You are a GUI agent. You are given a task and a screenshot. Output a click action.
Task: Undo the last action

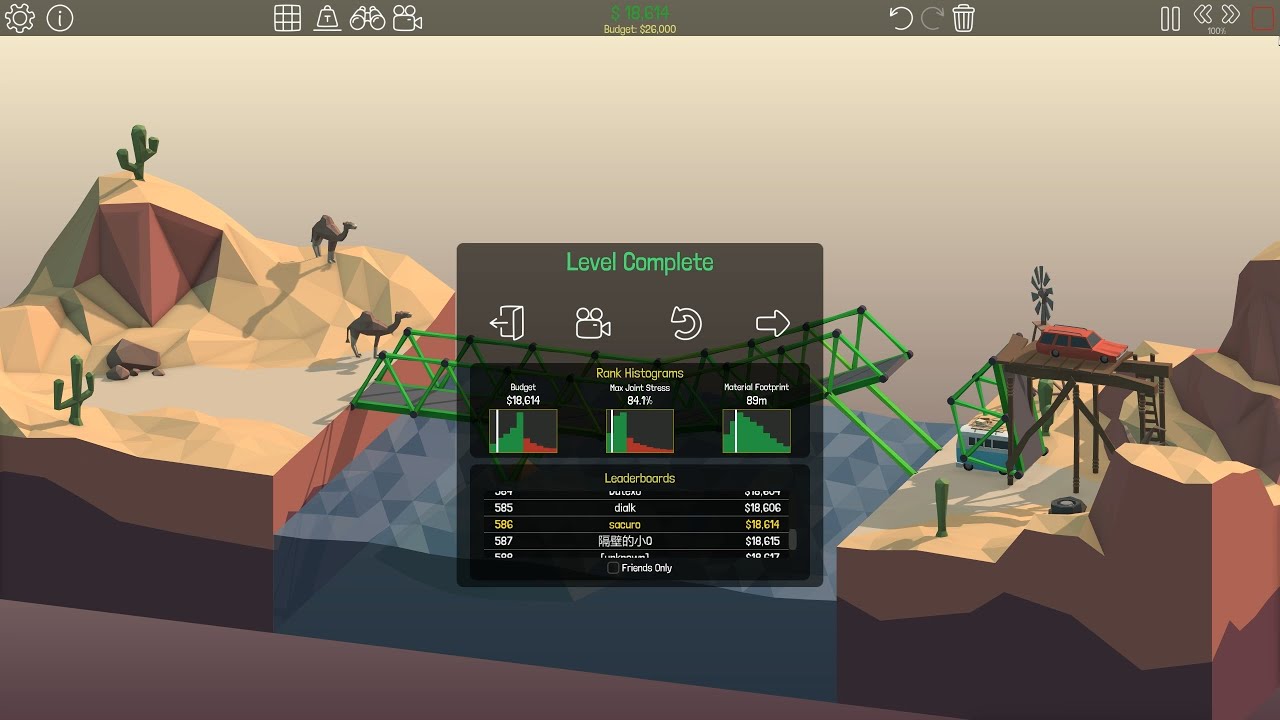[901, 18]
